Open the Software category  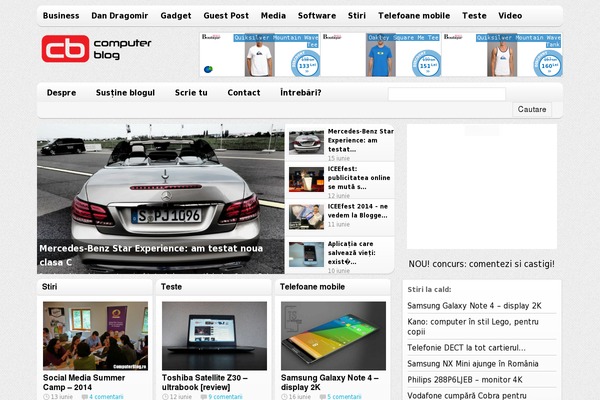317,16
